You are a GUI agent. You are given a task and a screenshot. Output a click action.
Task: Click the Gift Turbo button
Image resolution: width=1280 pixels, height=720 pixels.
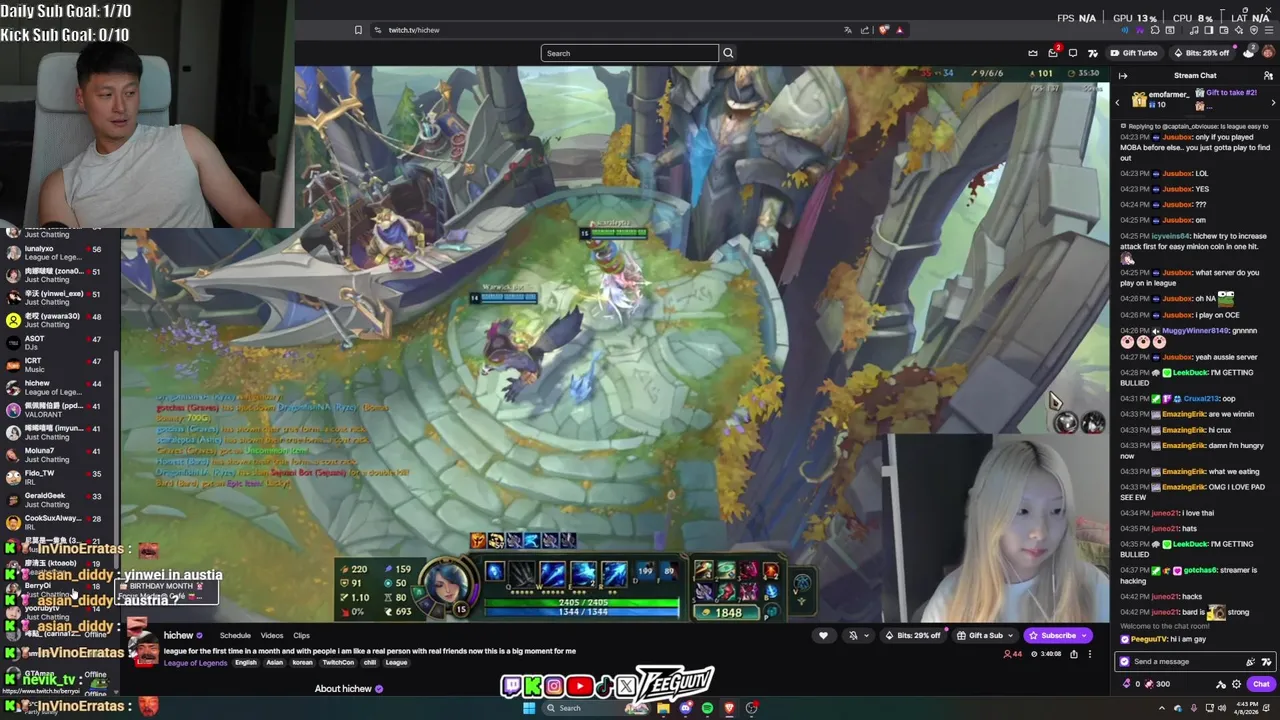(1134, 53)
